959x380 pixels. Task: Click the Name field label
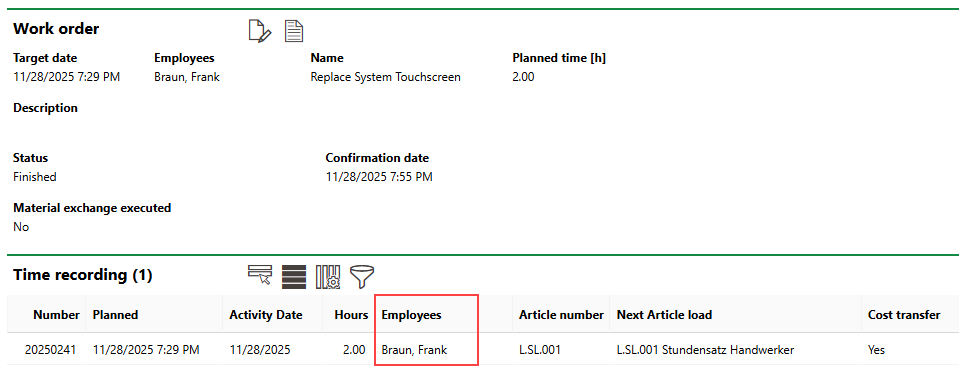327,58
